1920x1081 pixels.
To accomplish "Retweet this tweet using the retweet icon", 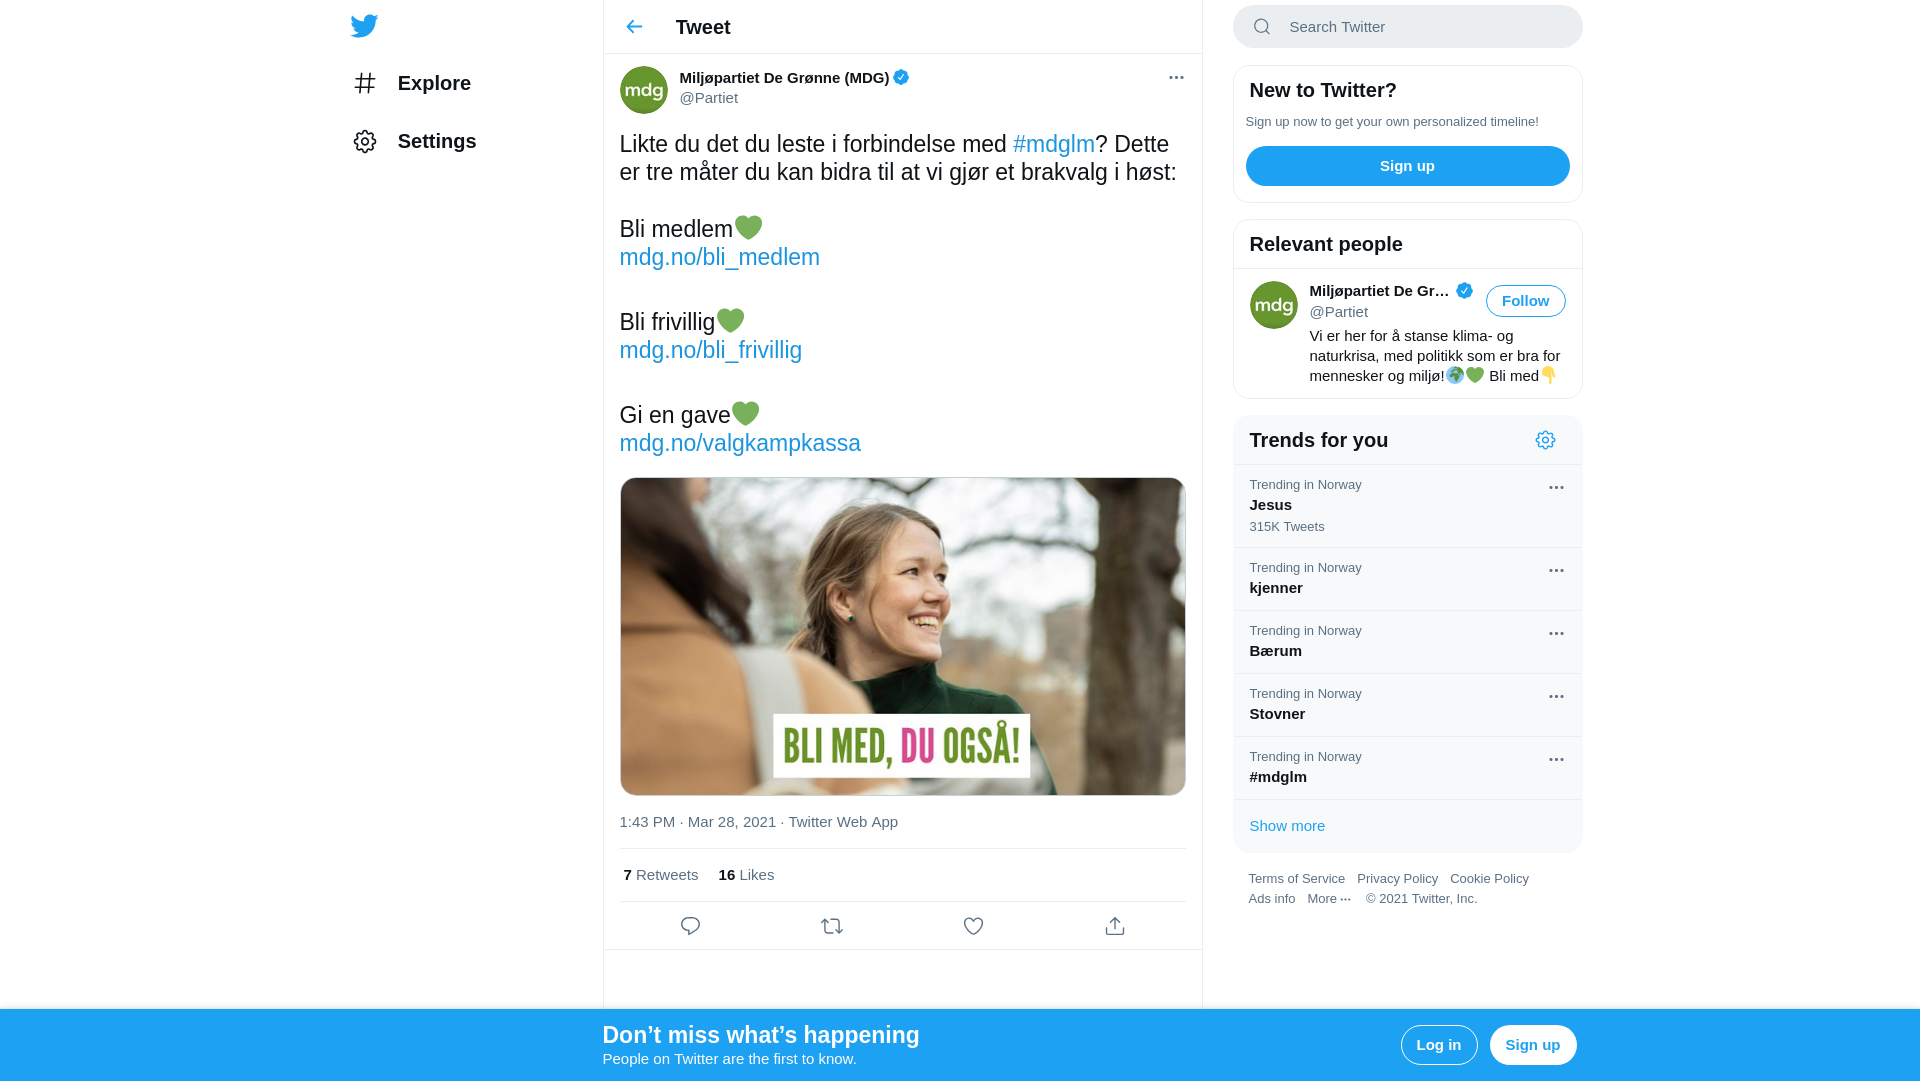I will (x=832, y=926).
